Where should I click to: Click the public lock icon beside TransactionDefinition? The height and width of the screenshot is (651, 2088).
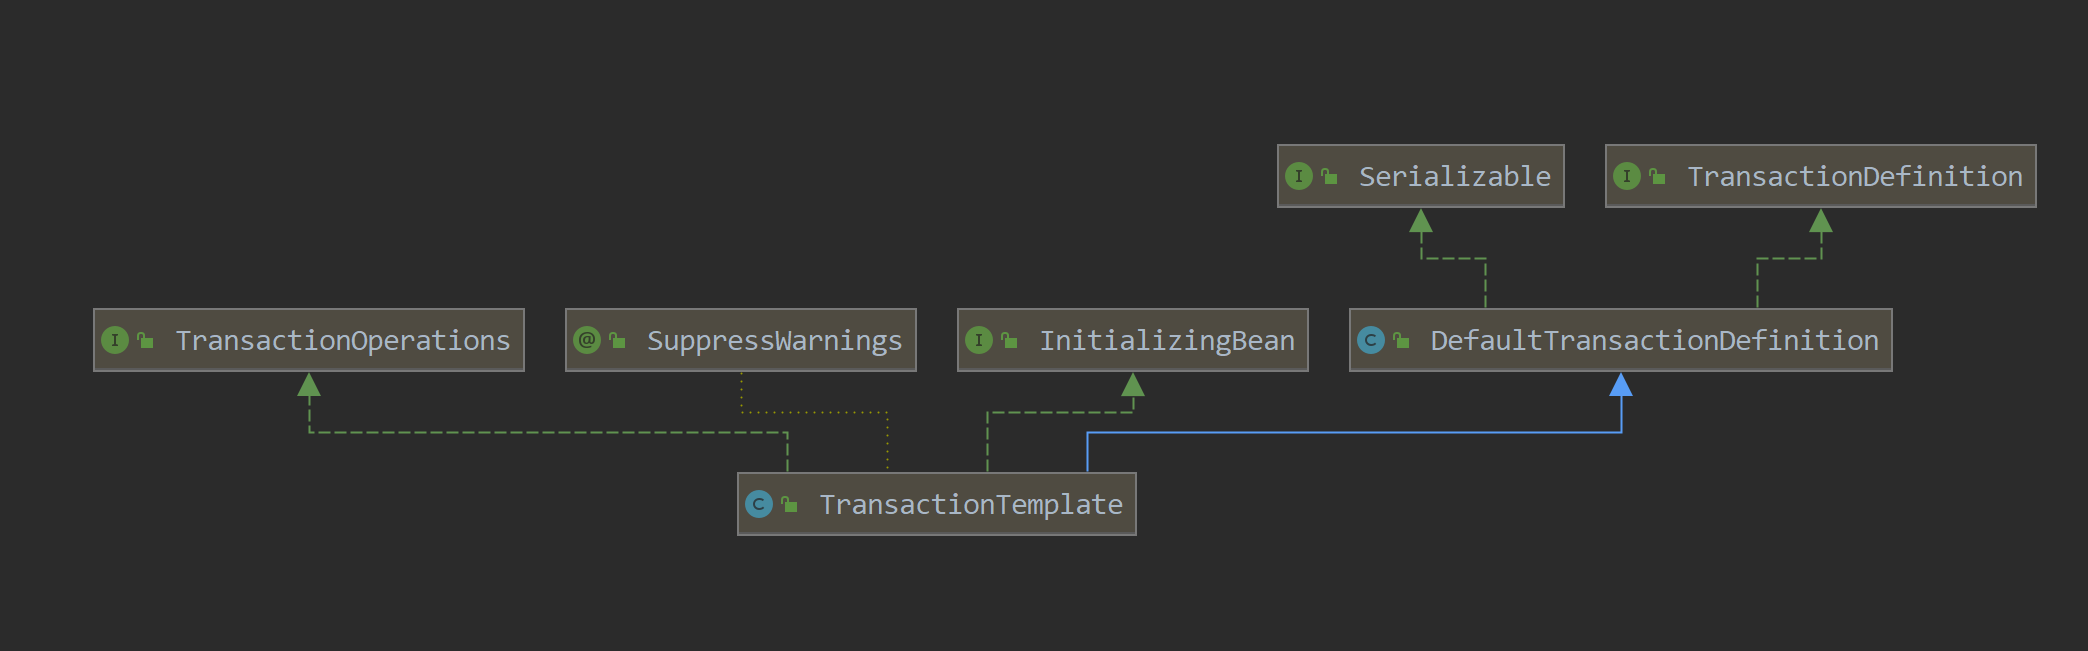coord(1658,176)
